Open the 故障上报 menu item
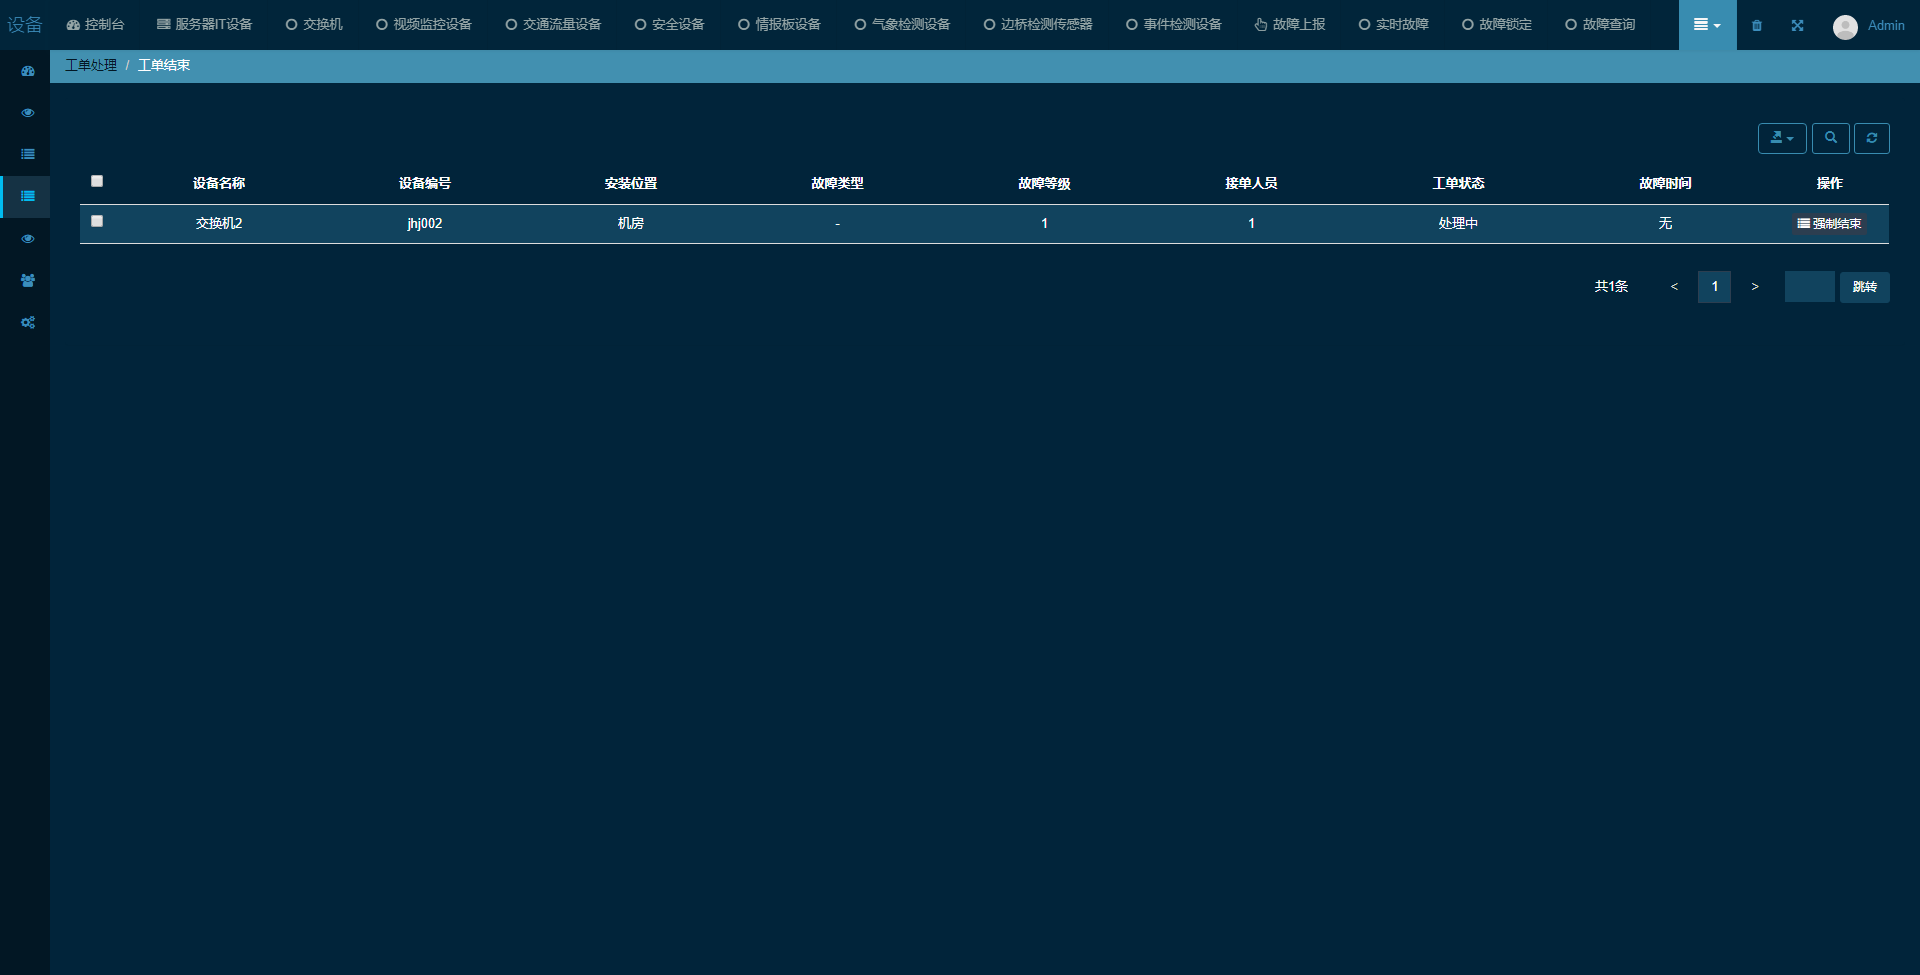Image resolution: width=1920 pixels, height=975 pixels. (x=1290, y=24)
